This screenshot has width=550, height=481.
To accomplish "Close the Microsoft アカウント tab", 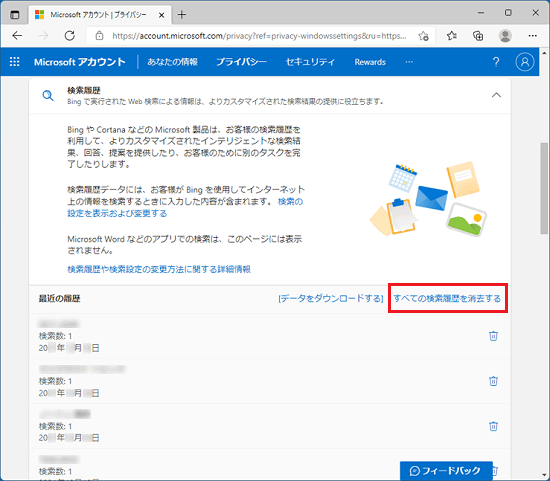I will (x=161, y=15).
